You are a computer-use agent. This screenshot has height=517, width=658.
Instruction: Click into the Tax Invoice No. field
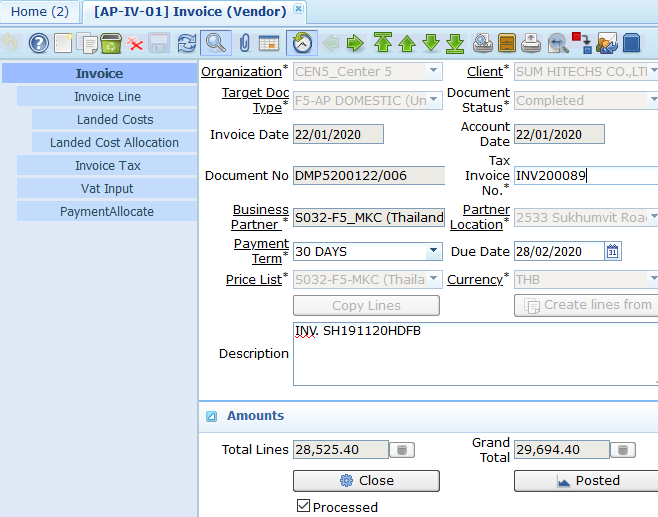pos(587,175)
